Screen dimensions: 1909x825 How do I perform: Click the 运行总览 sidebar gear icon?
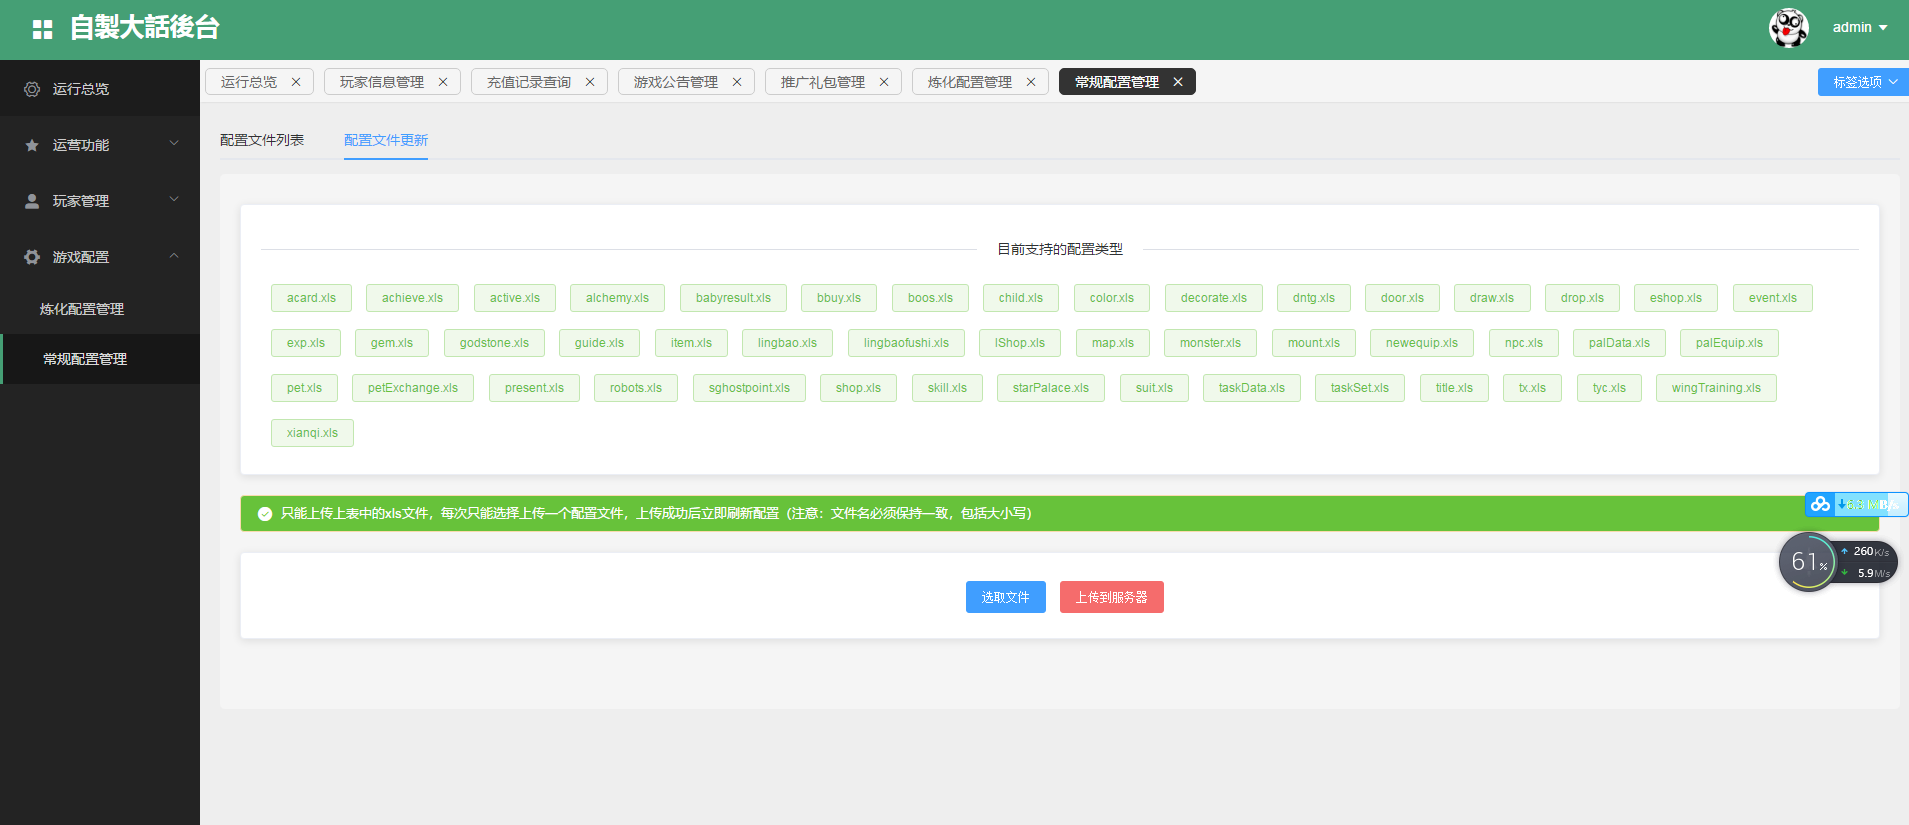coord(32,89)
